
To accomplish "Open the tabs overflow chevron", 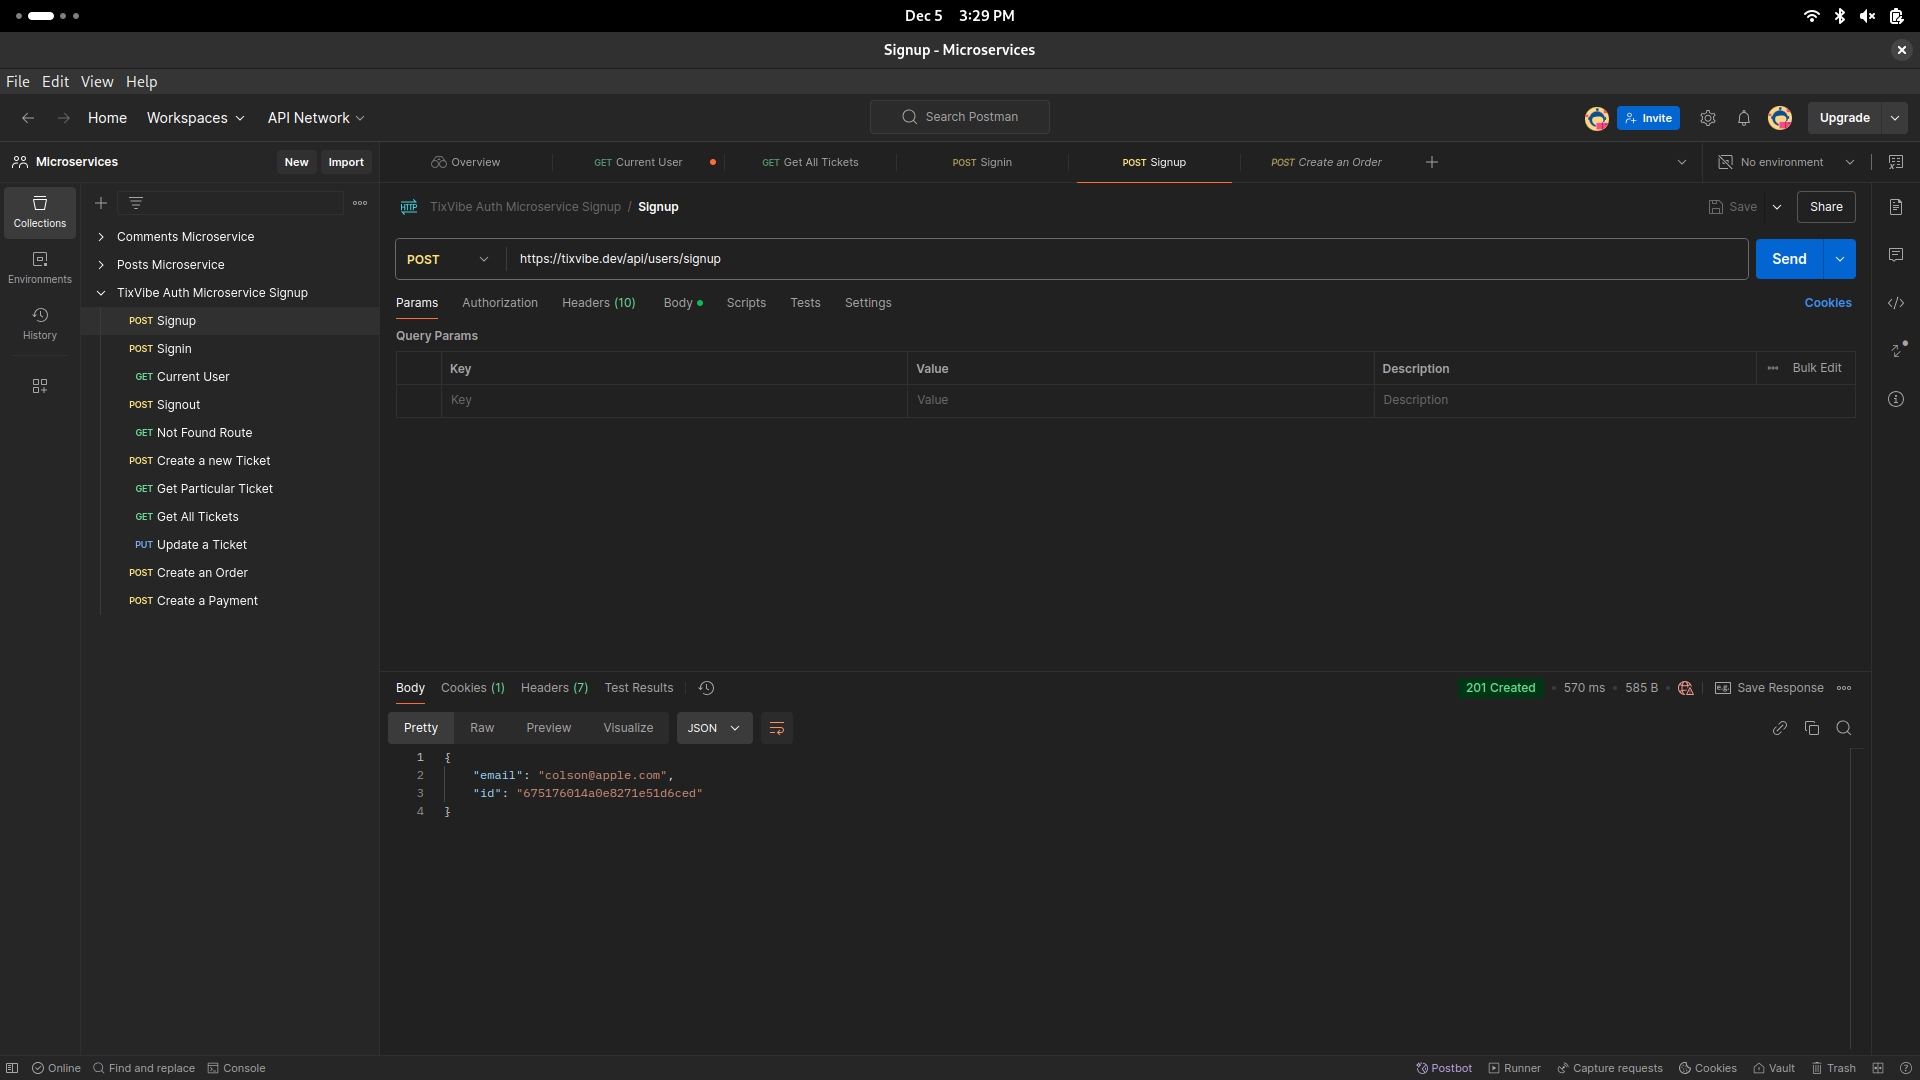I will [1682, 162].
